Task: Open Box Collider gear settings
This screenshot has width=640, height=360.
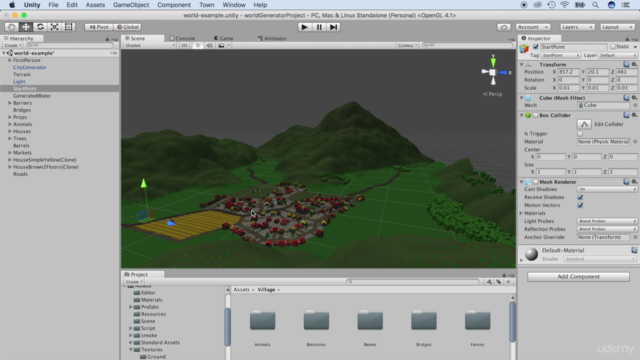Action: 634,115
